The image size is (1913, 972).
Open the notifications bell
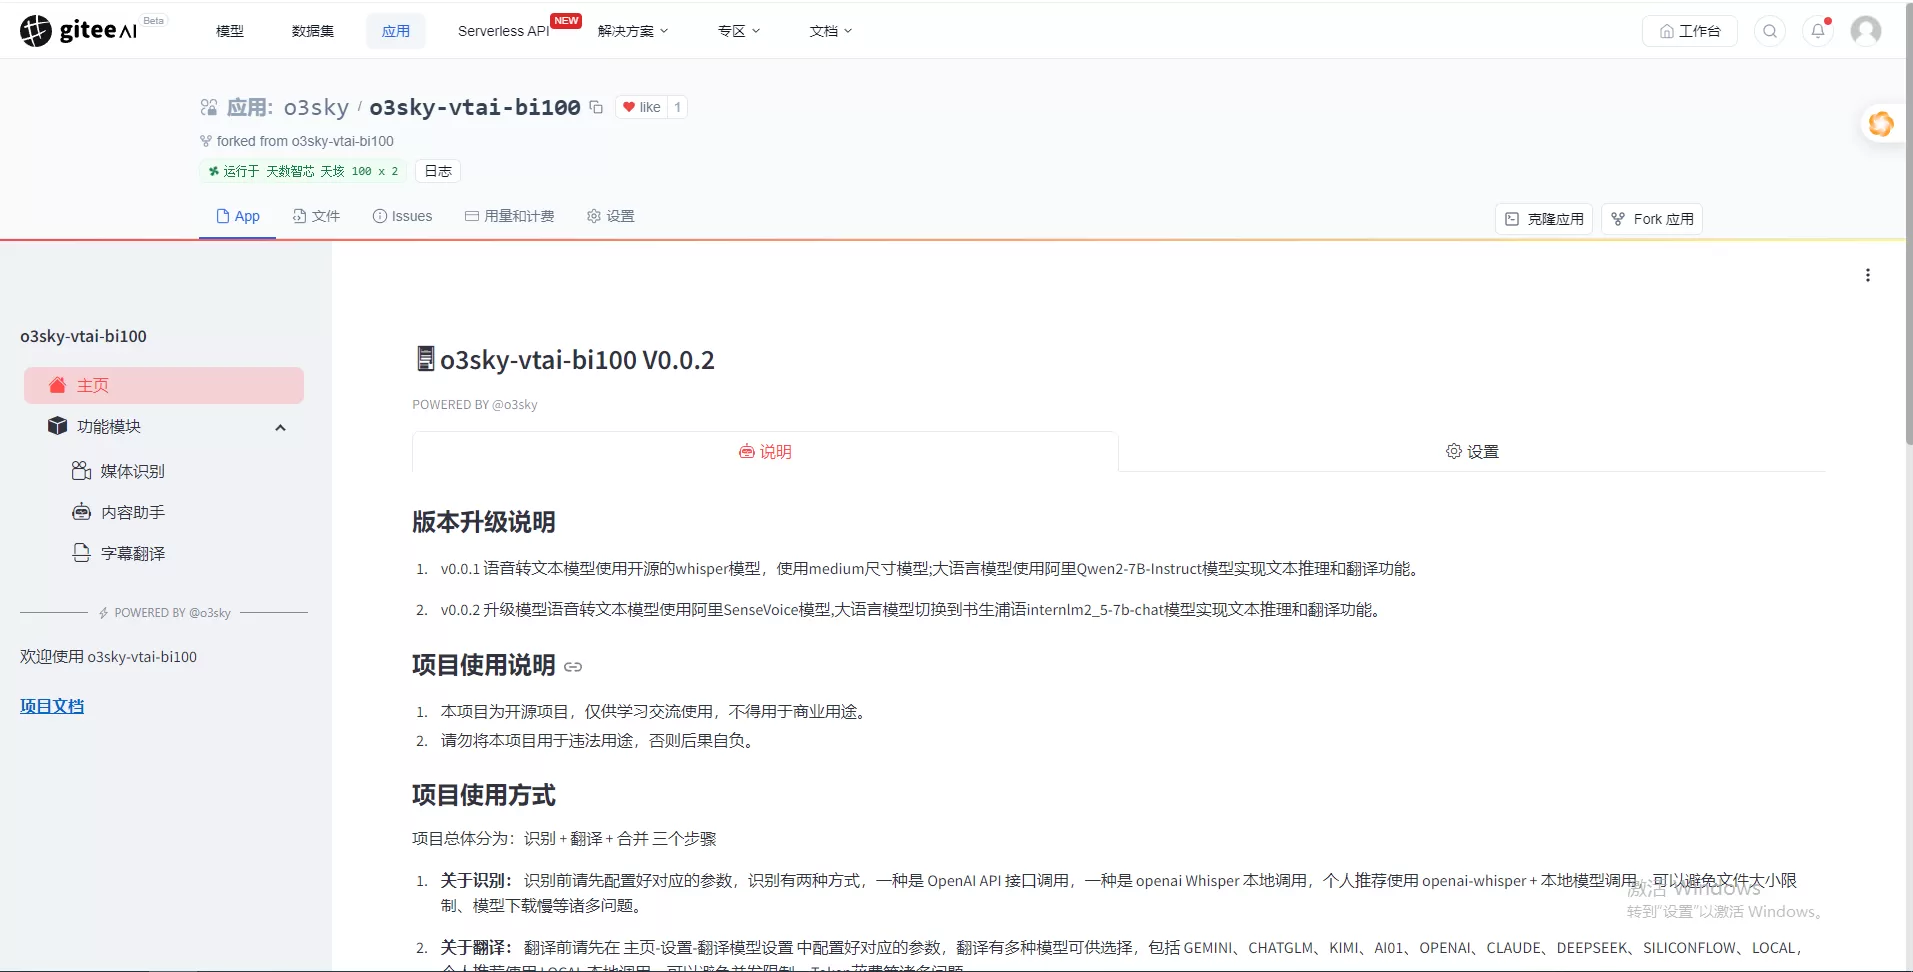(1818, 31)
